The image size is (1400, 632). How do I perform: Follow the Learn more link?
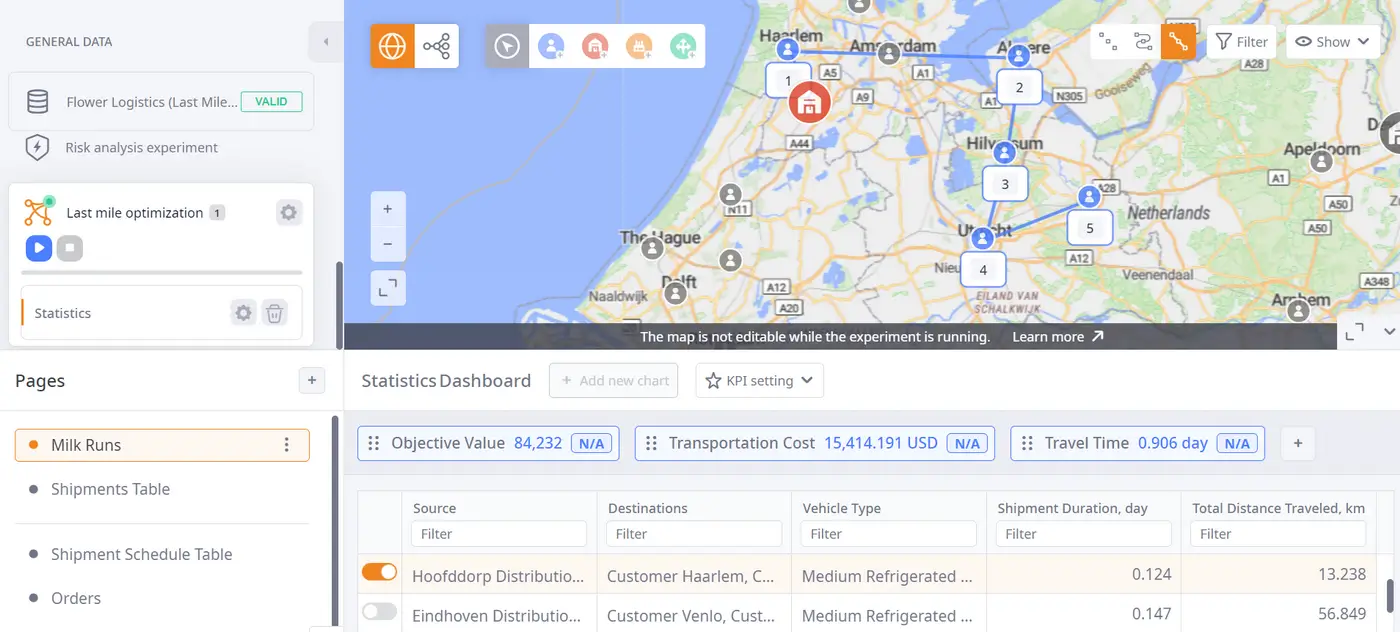pyautogui.click(x=1057, y=337)
